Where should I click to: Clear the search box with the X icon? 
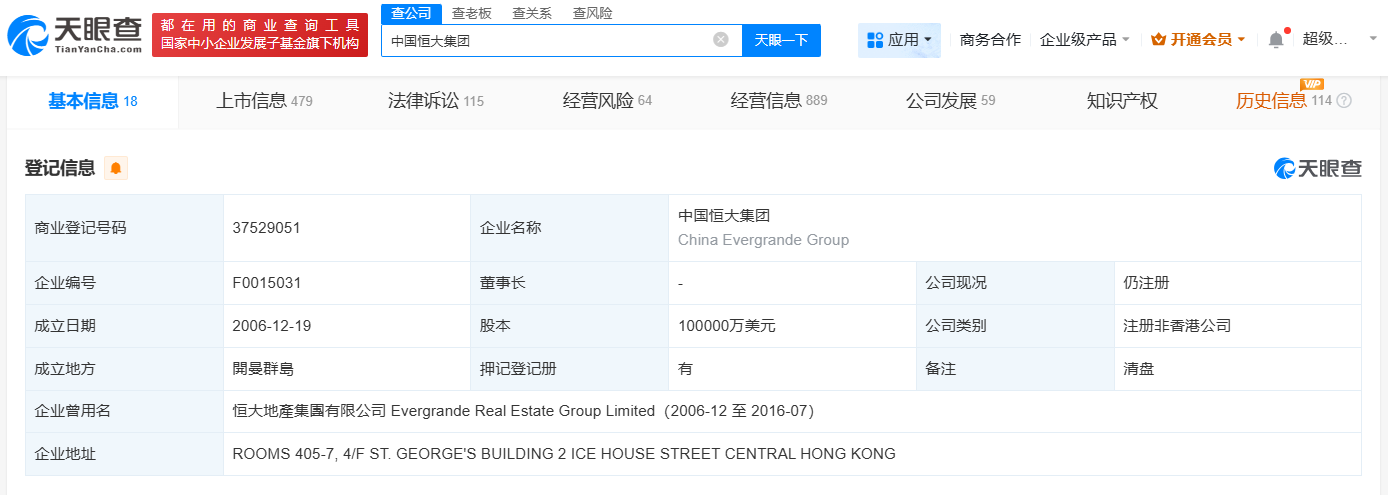(x=720, y=40)
